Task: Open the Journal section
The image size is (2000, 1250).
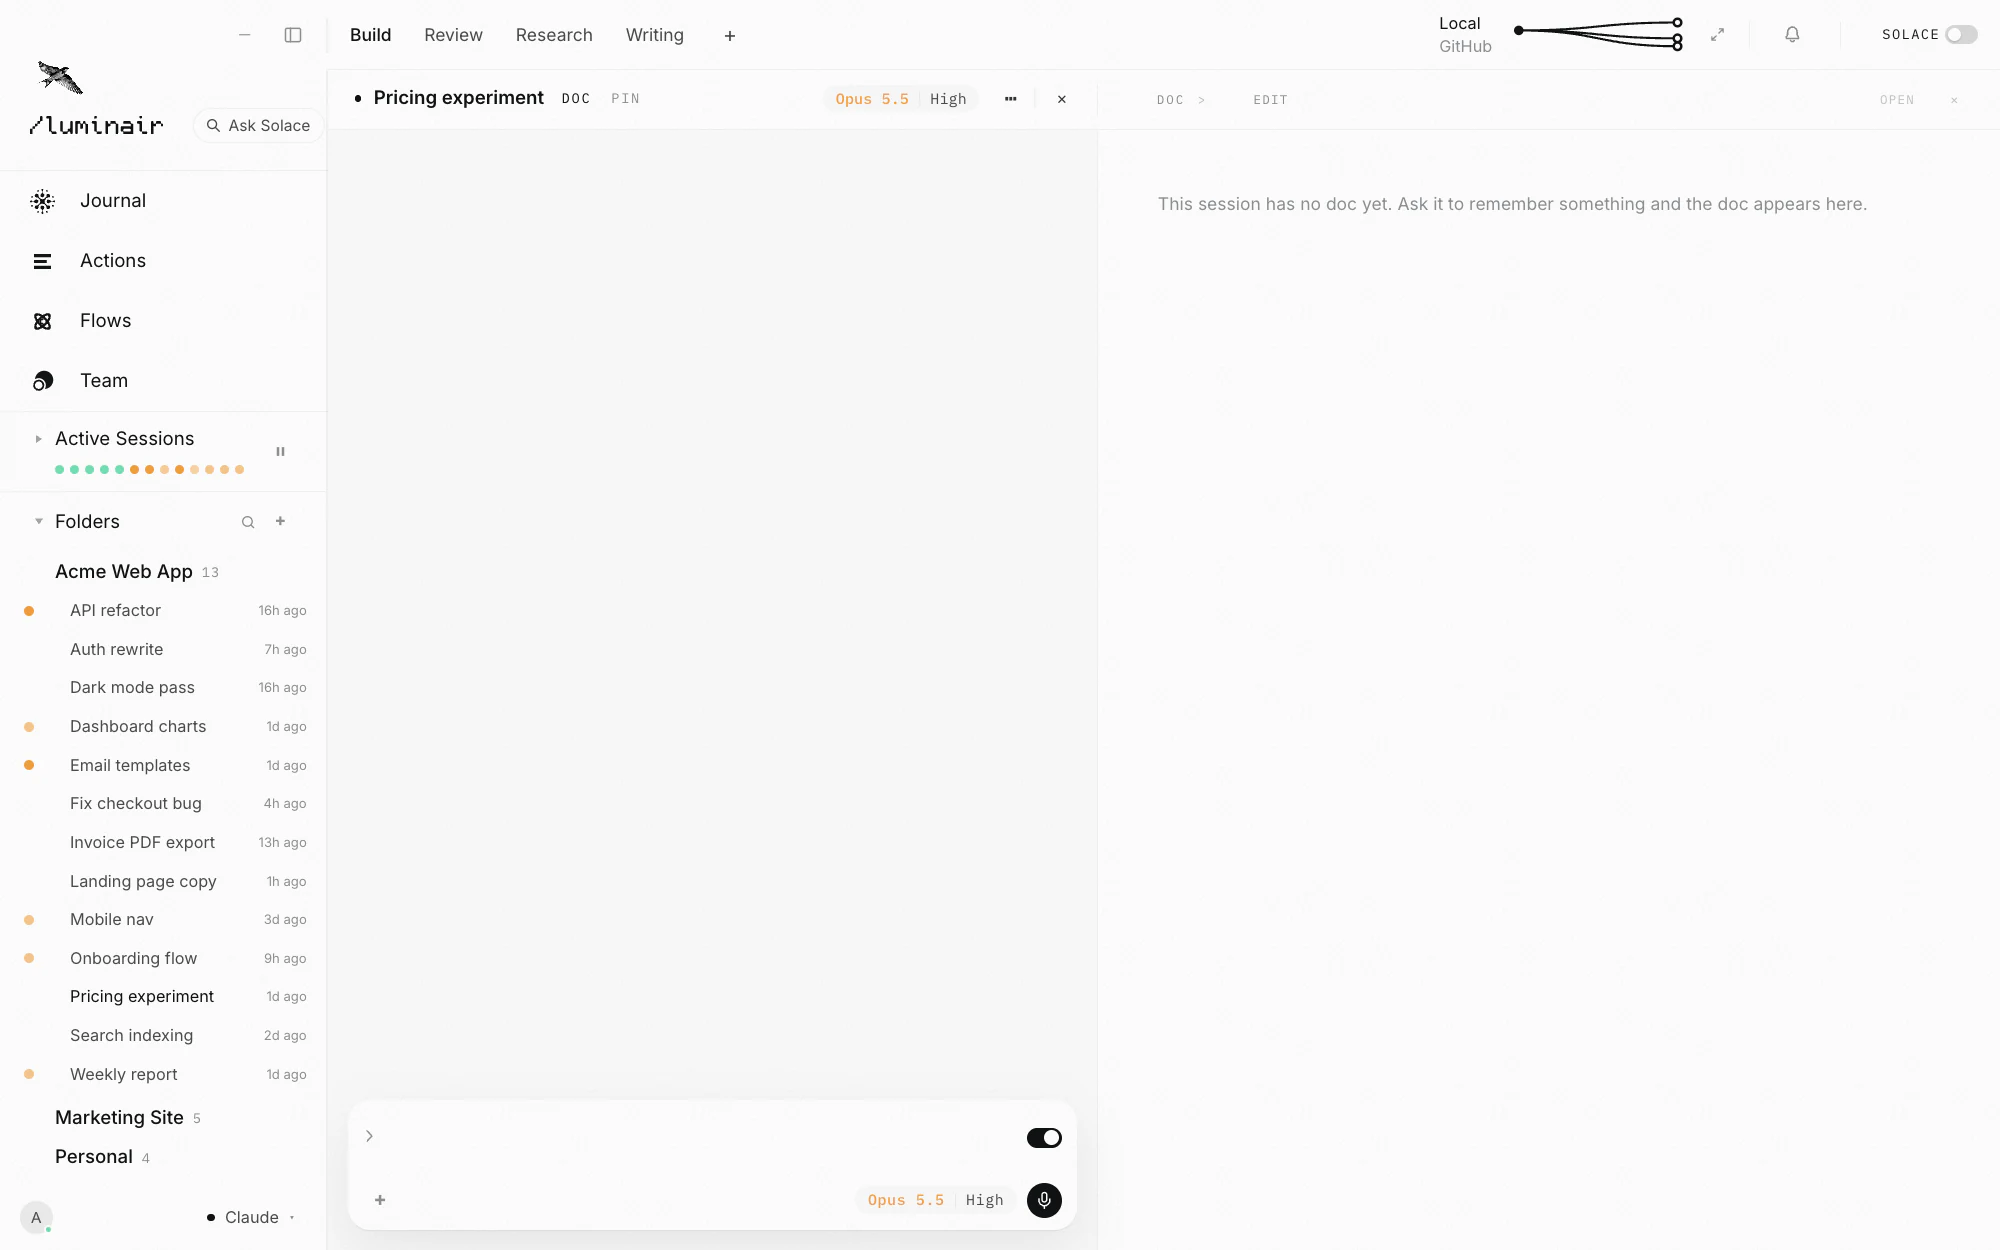Action: (113, 201)
